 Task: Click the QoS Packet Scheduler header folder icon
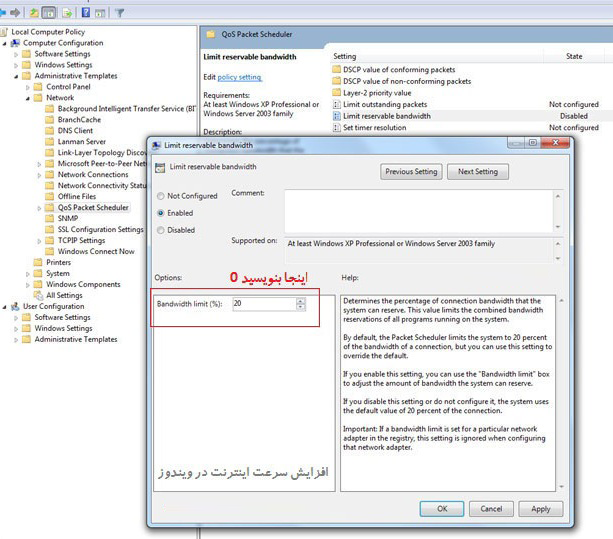pyautogui.click(x=211, y=34)
